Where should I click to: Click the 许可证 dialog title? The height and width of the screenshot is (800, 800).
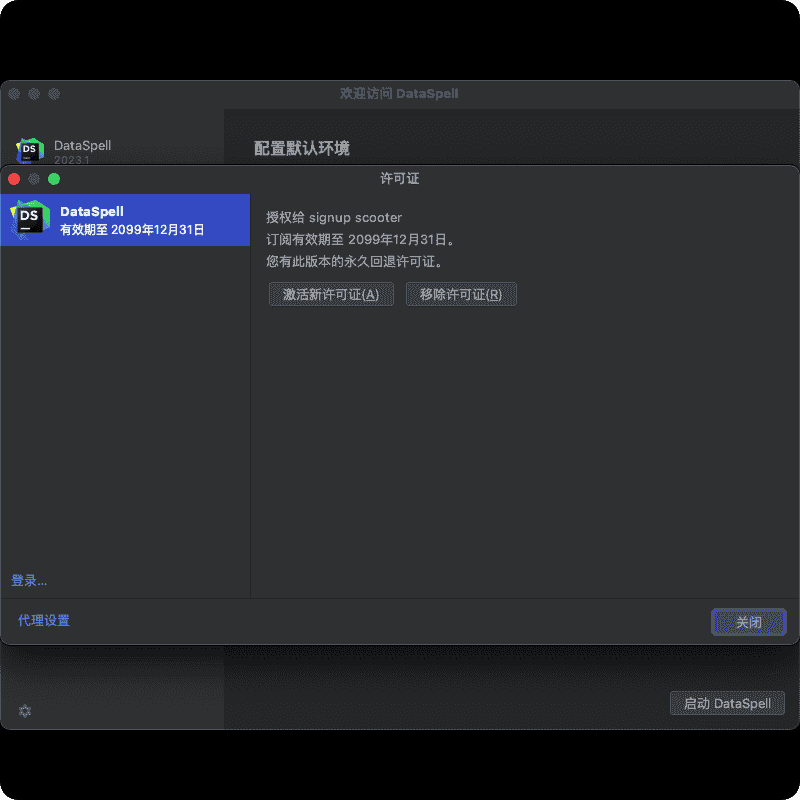[x=399, y=179]
